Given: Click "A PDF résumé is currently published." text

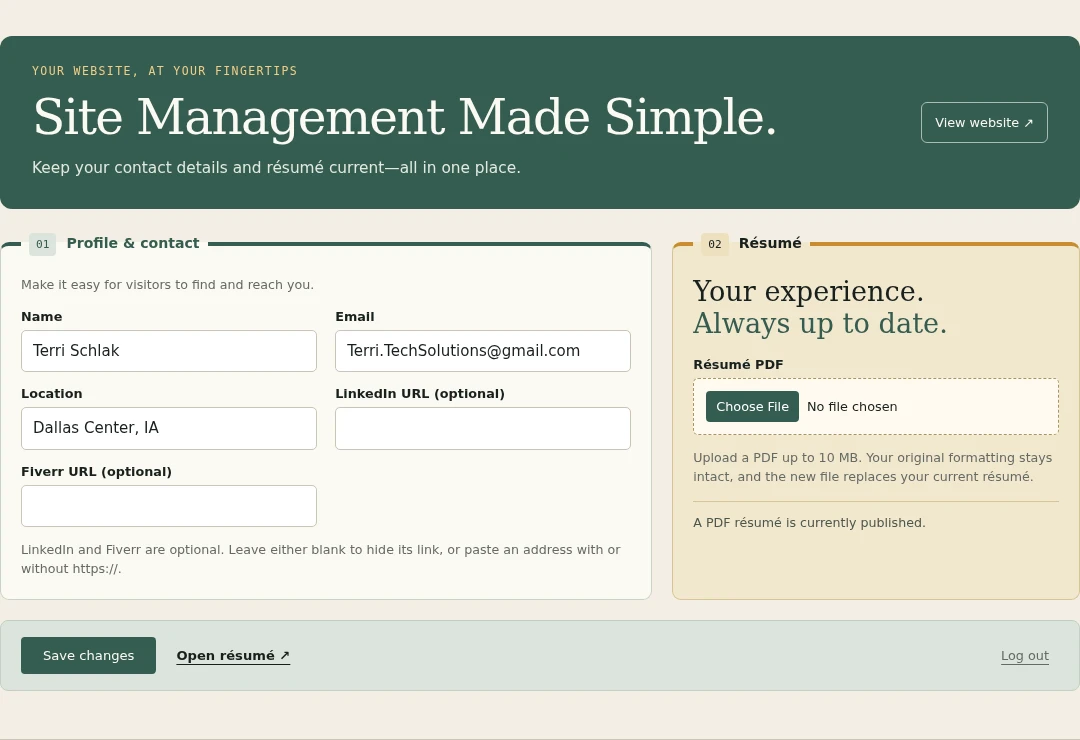Looking at the screenshot, I should tap(809, 522).
